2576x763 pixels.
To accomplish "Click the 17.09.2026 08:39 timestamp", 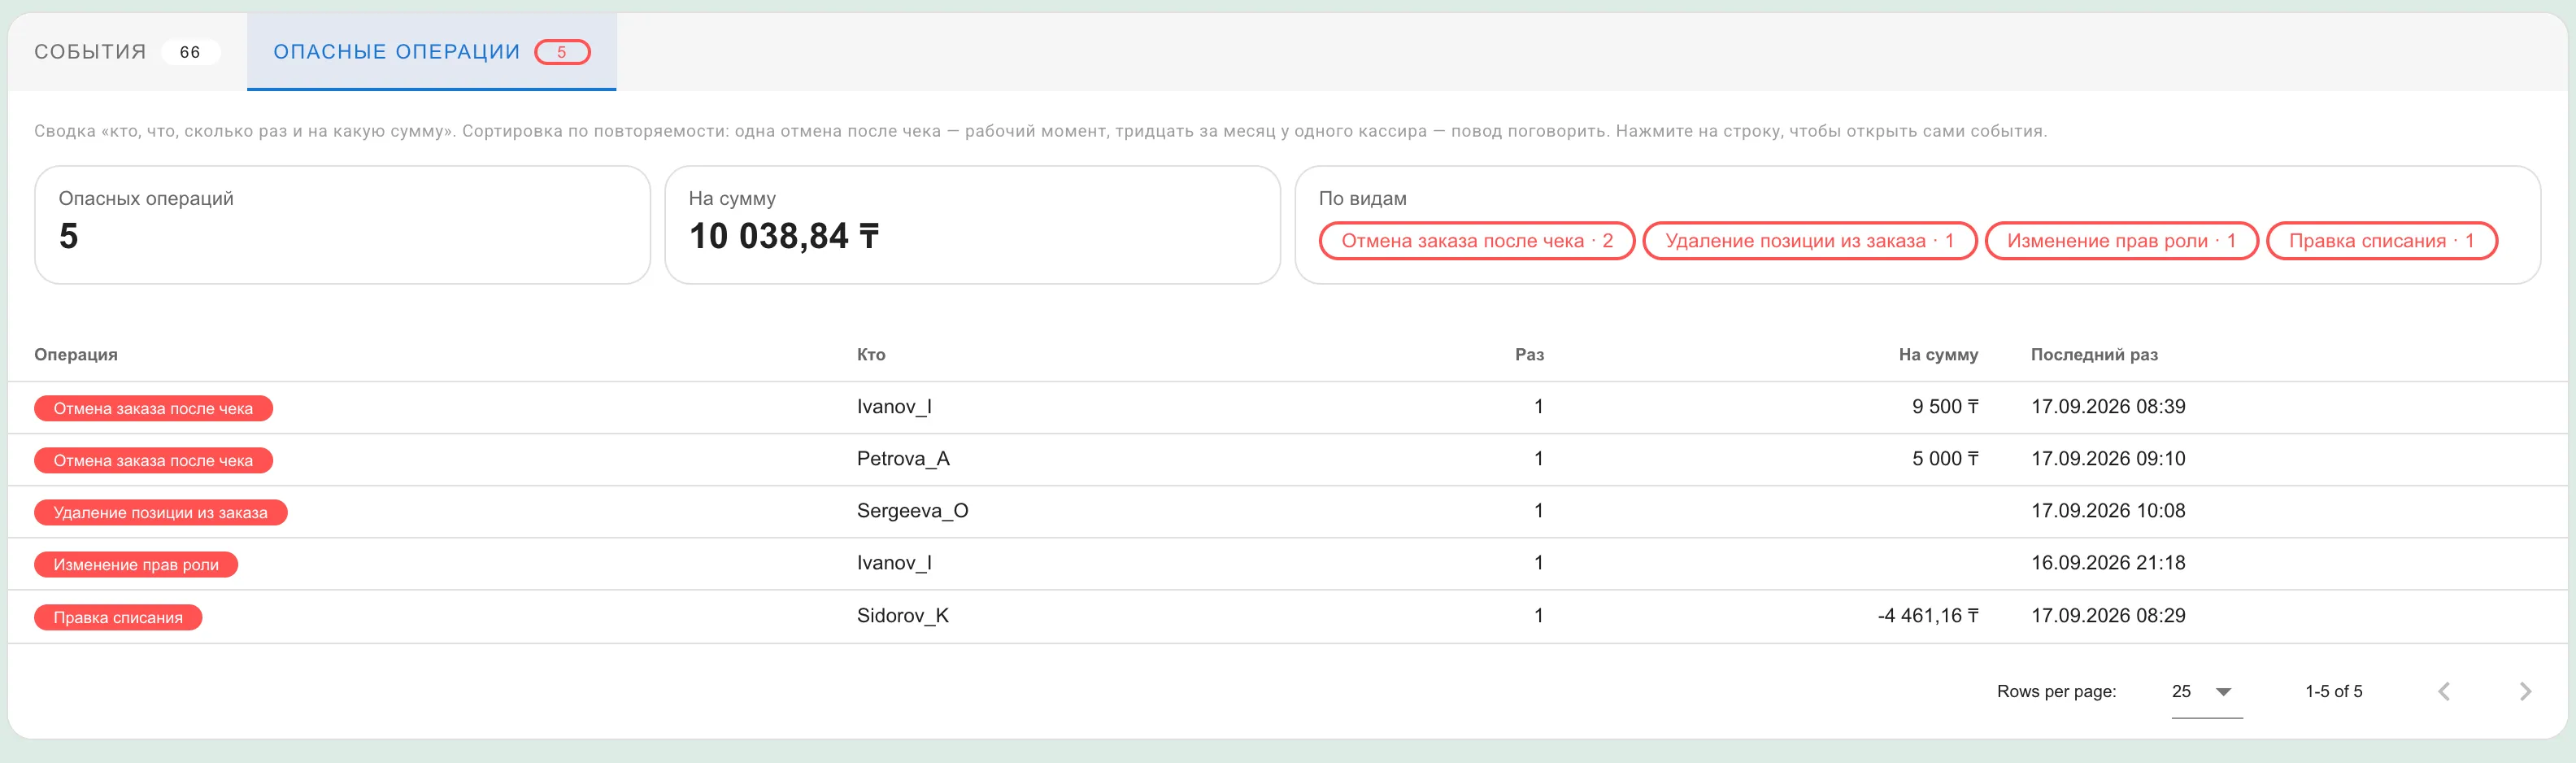I will coord(2108,407).
